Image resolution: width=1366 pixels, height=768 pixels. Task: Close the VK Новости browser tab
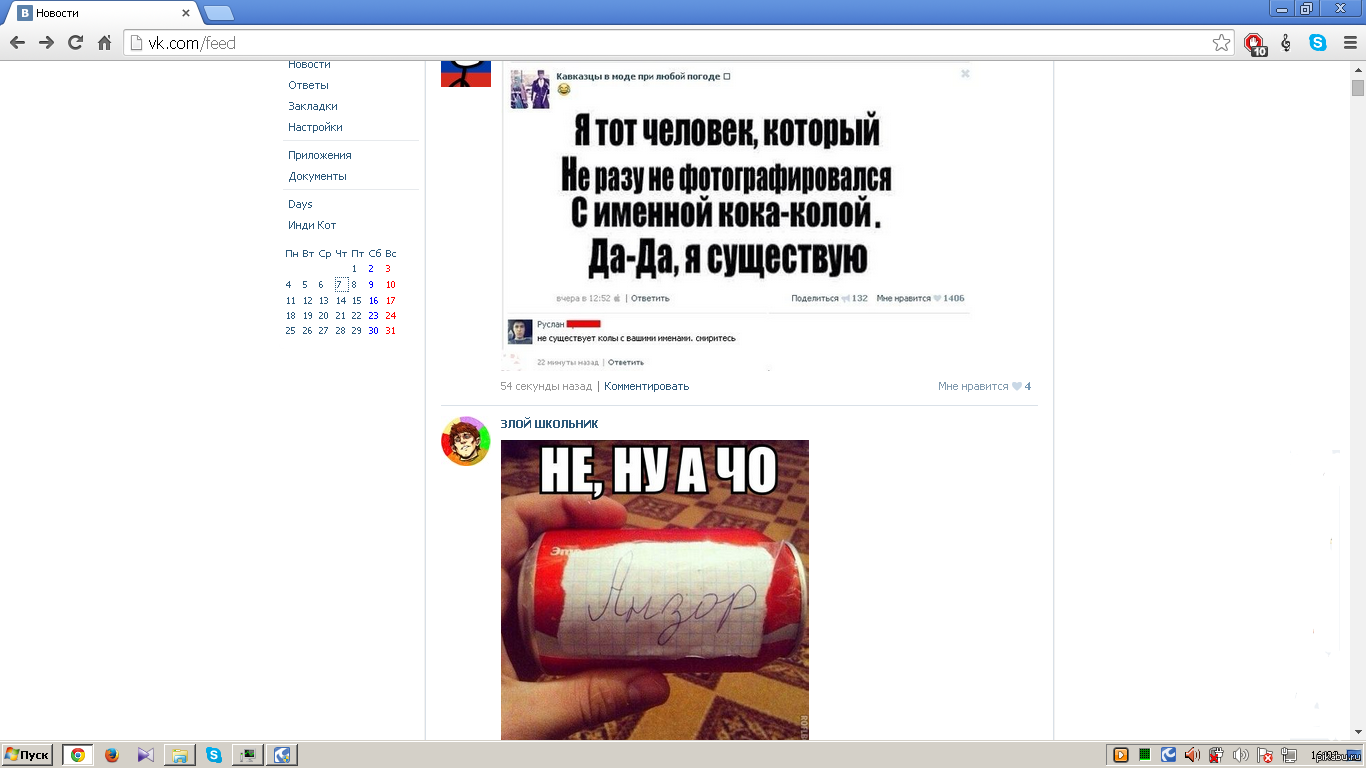(186, 14)
